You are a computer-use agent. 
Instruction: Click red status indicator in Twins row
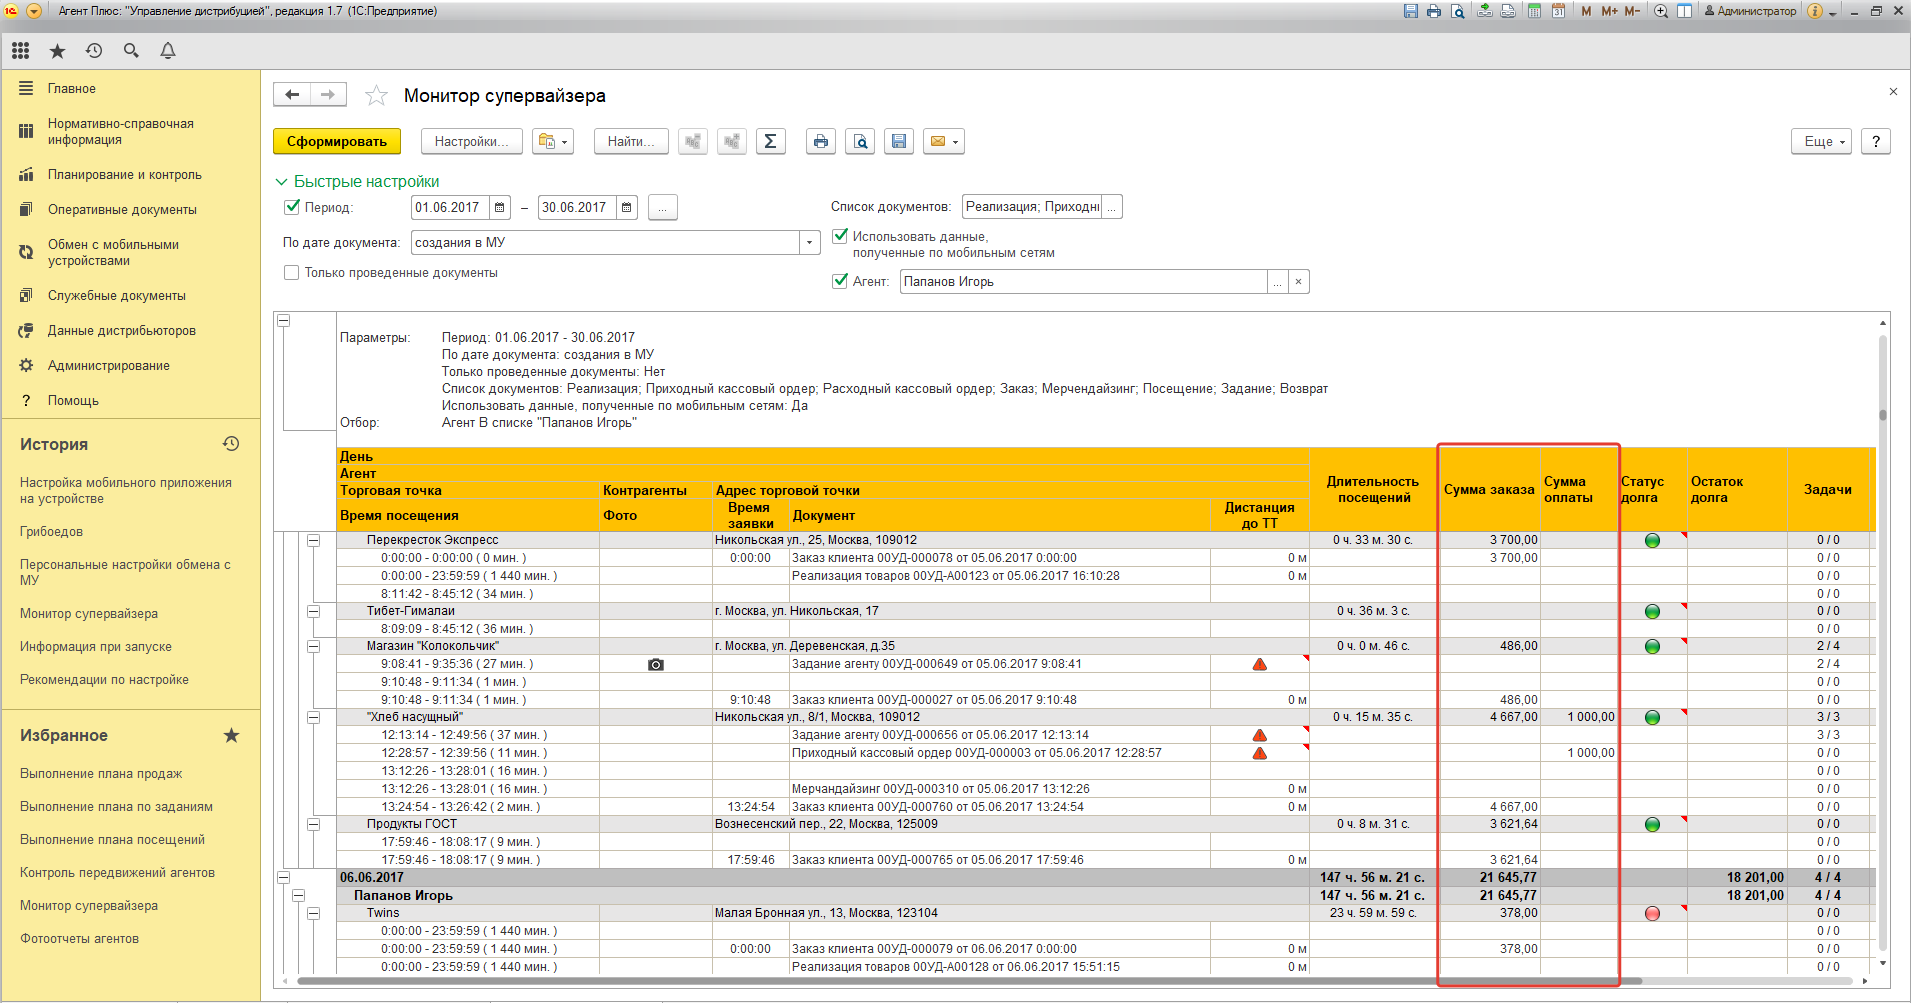[x=1652, y=913]
